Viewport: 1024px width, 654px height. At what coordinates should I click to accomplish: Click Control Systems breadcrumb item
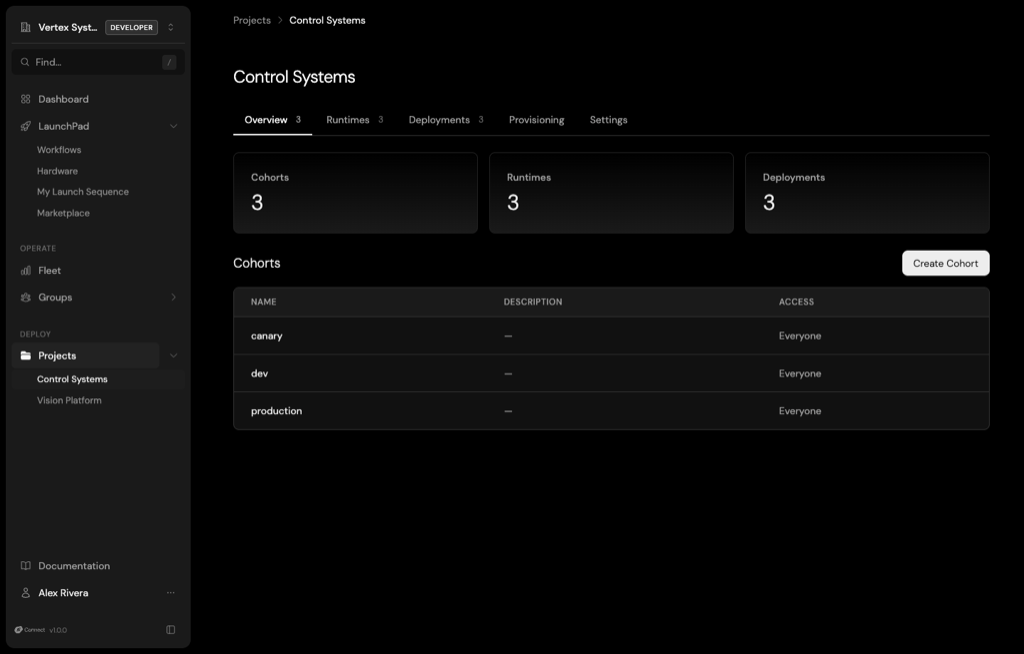pyautogui.click(x=327, y=20)
